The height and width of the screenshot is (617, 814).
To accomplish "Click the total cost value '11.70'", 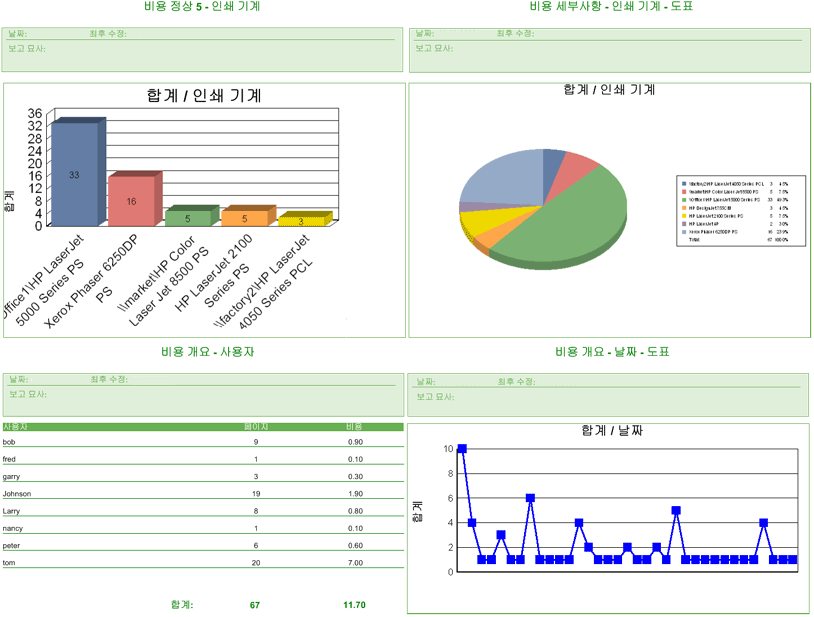I will tap(355, 605).
